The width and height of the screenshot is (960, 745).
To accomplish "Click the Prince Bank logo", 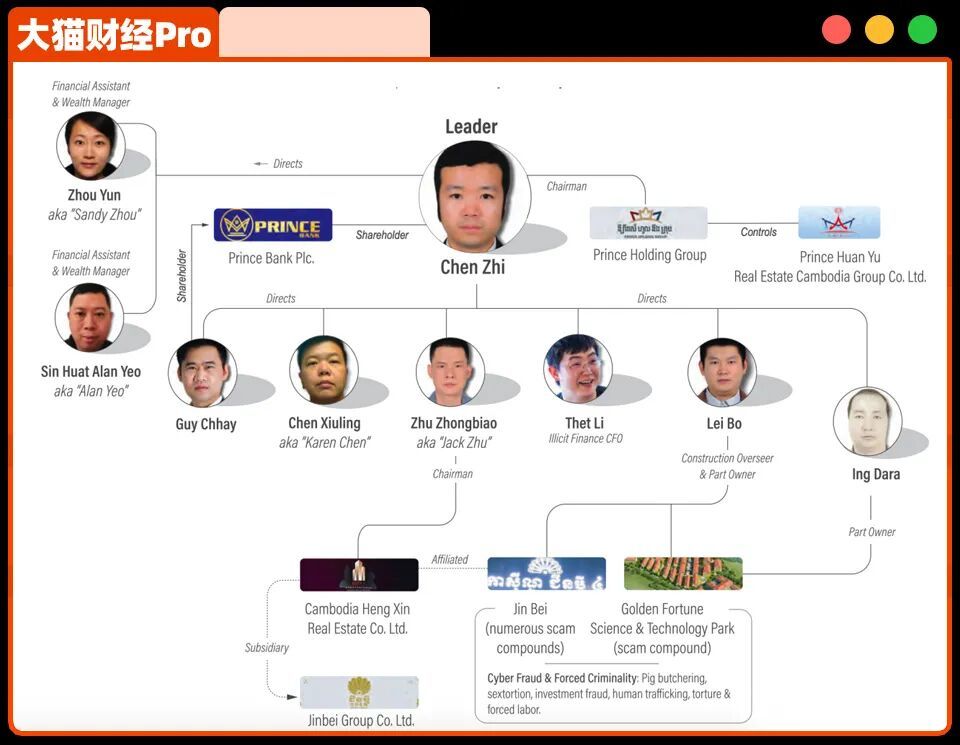I will click(x=273, y=225).
